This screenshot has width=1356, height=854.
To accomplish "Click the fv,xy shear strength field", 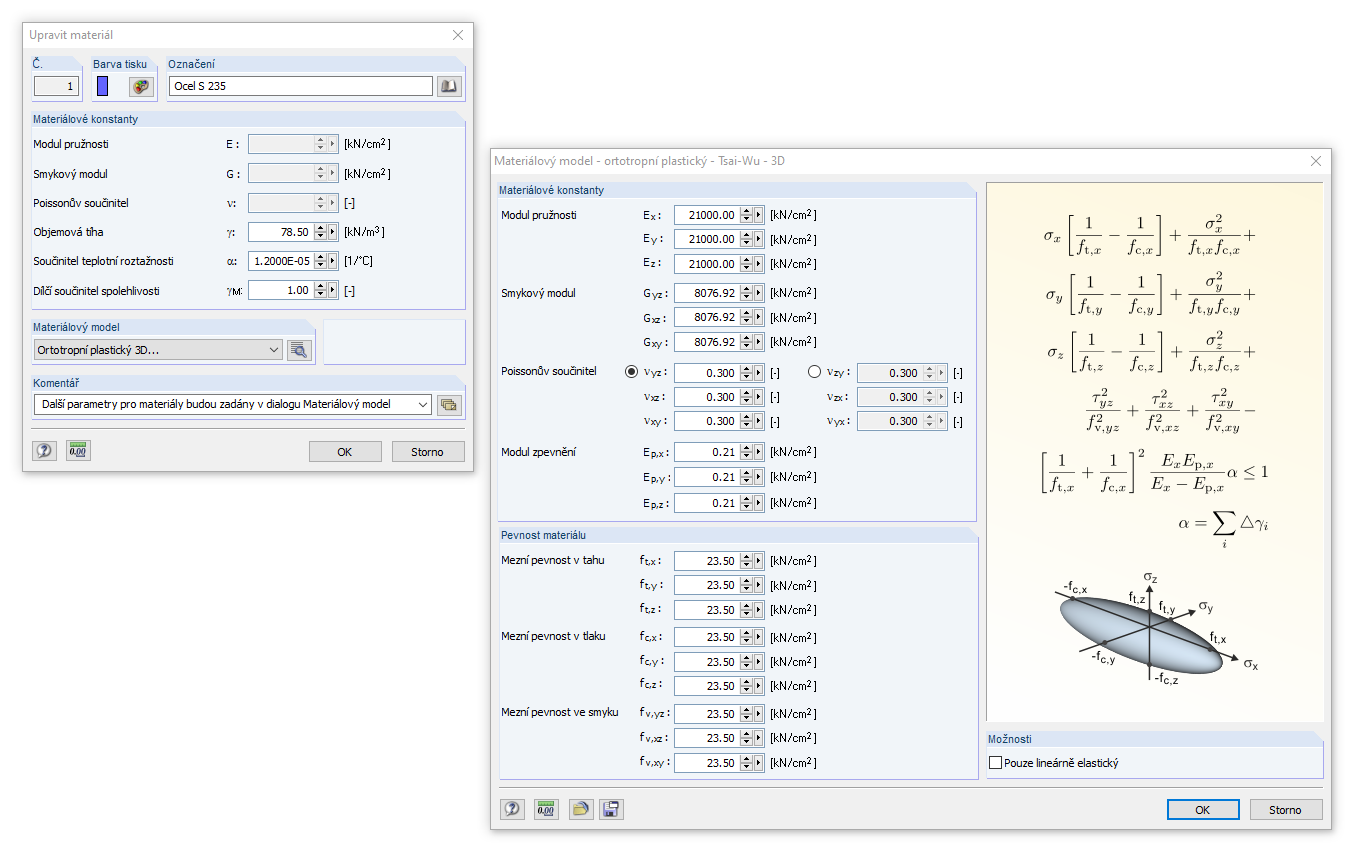I will [707, 763].
